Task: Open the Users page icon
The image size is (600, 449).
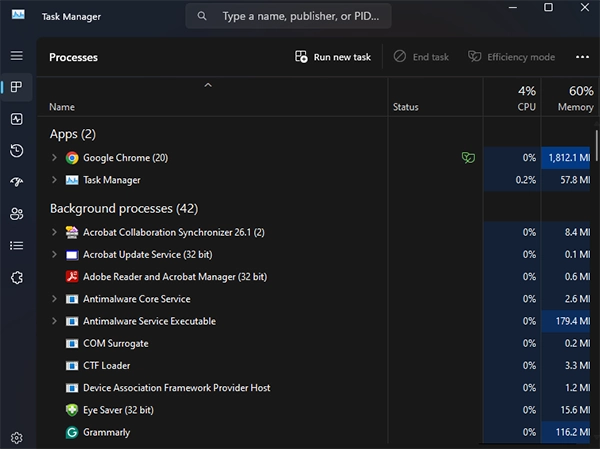Action: point(16,214)
